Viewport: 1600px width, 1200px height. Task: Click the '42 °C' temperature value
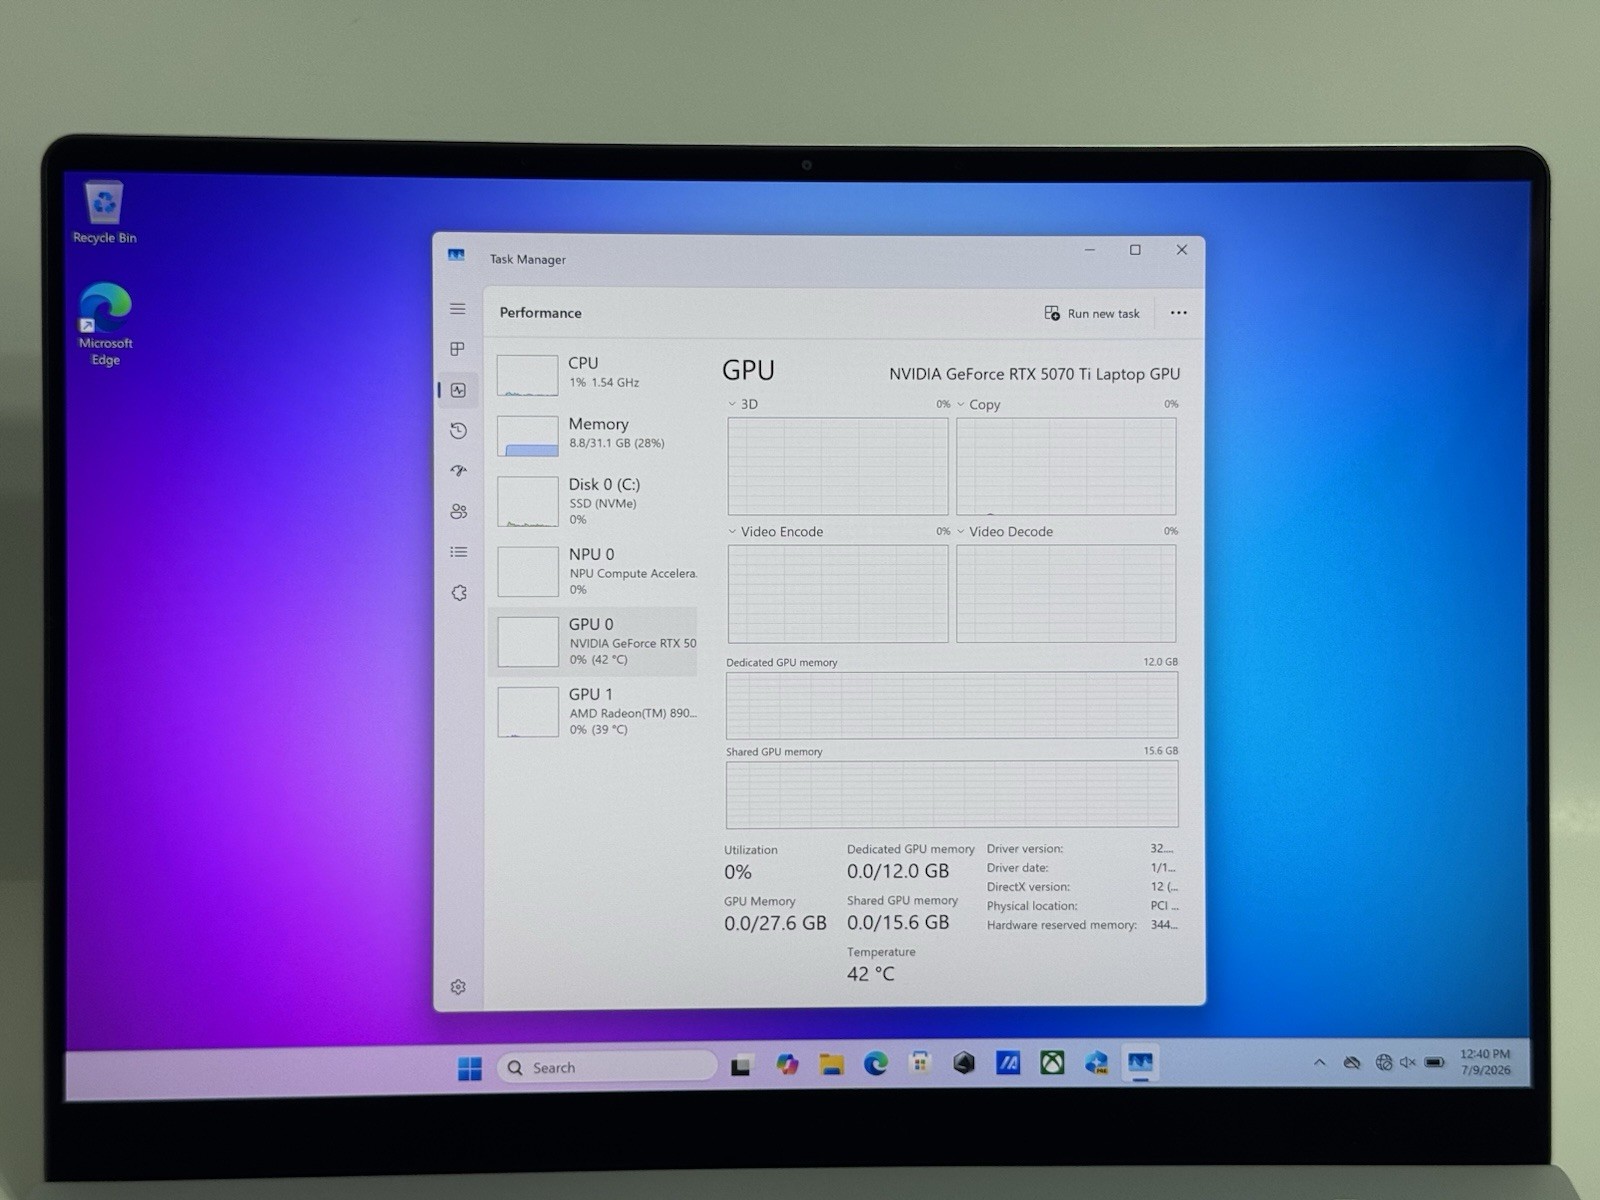point(870,974)
